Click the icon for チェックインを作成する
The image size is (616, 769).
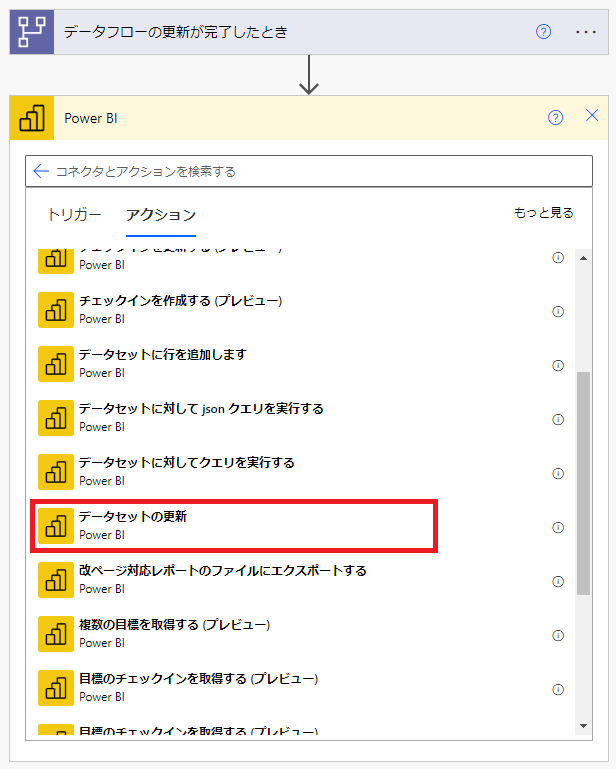(x=56, y=310)
